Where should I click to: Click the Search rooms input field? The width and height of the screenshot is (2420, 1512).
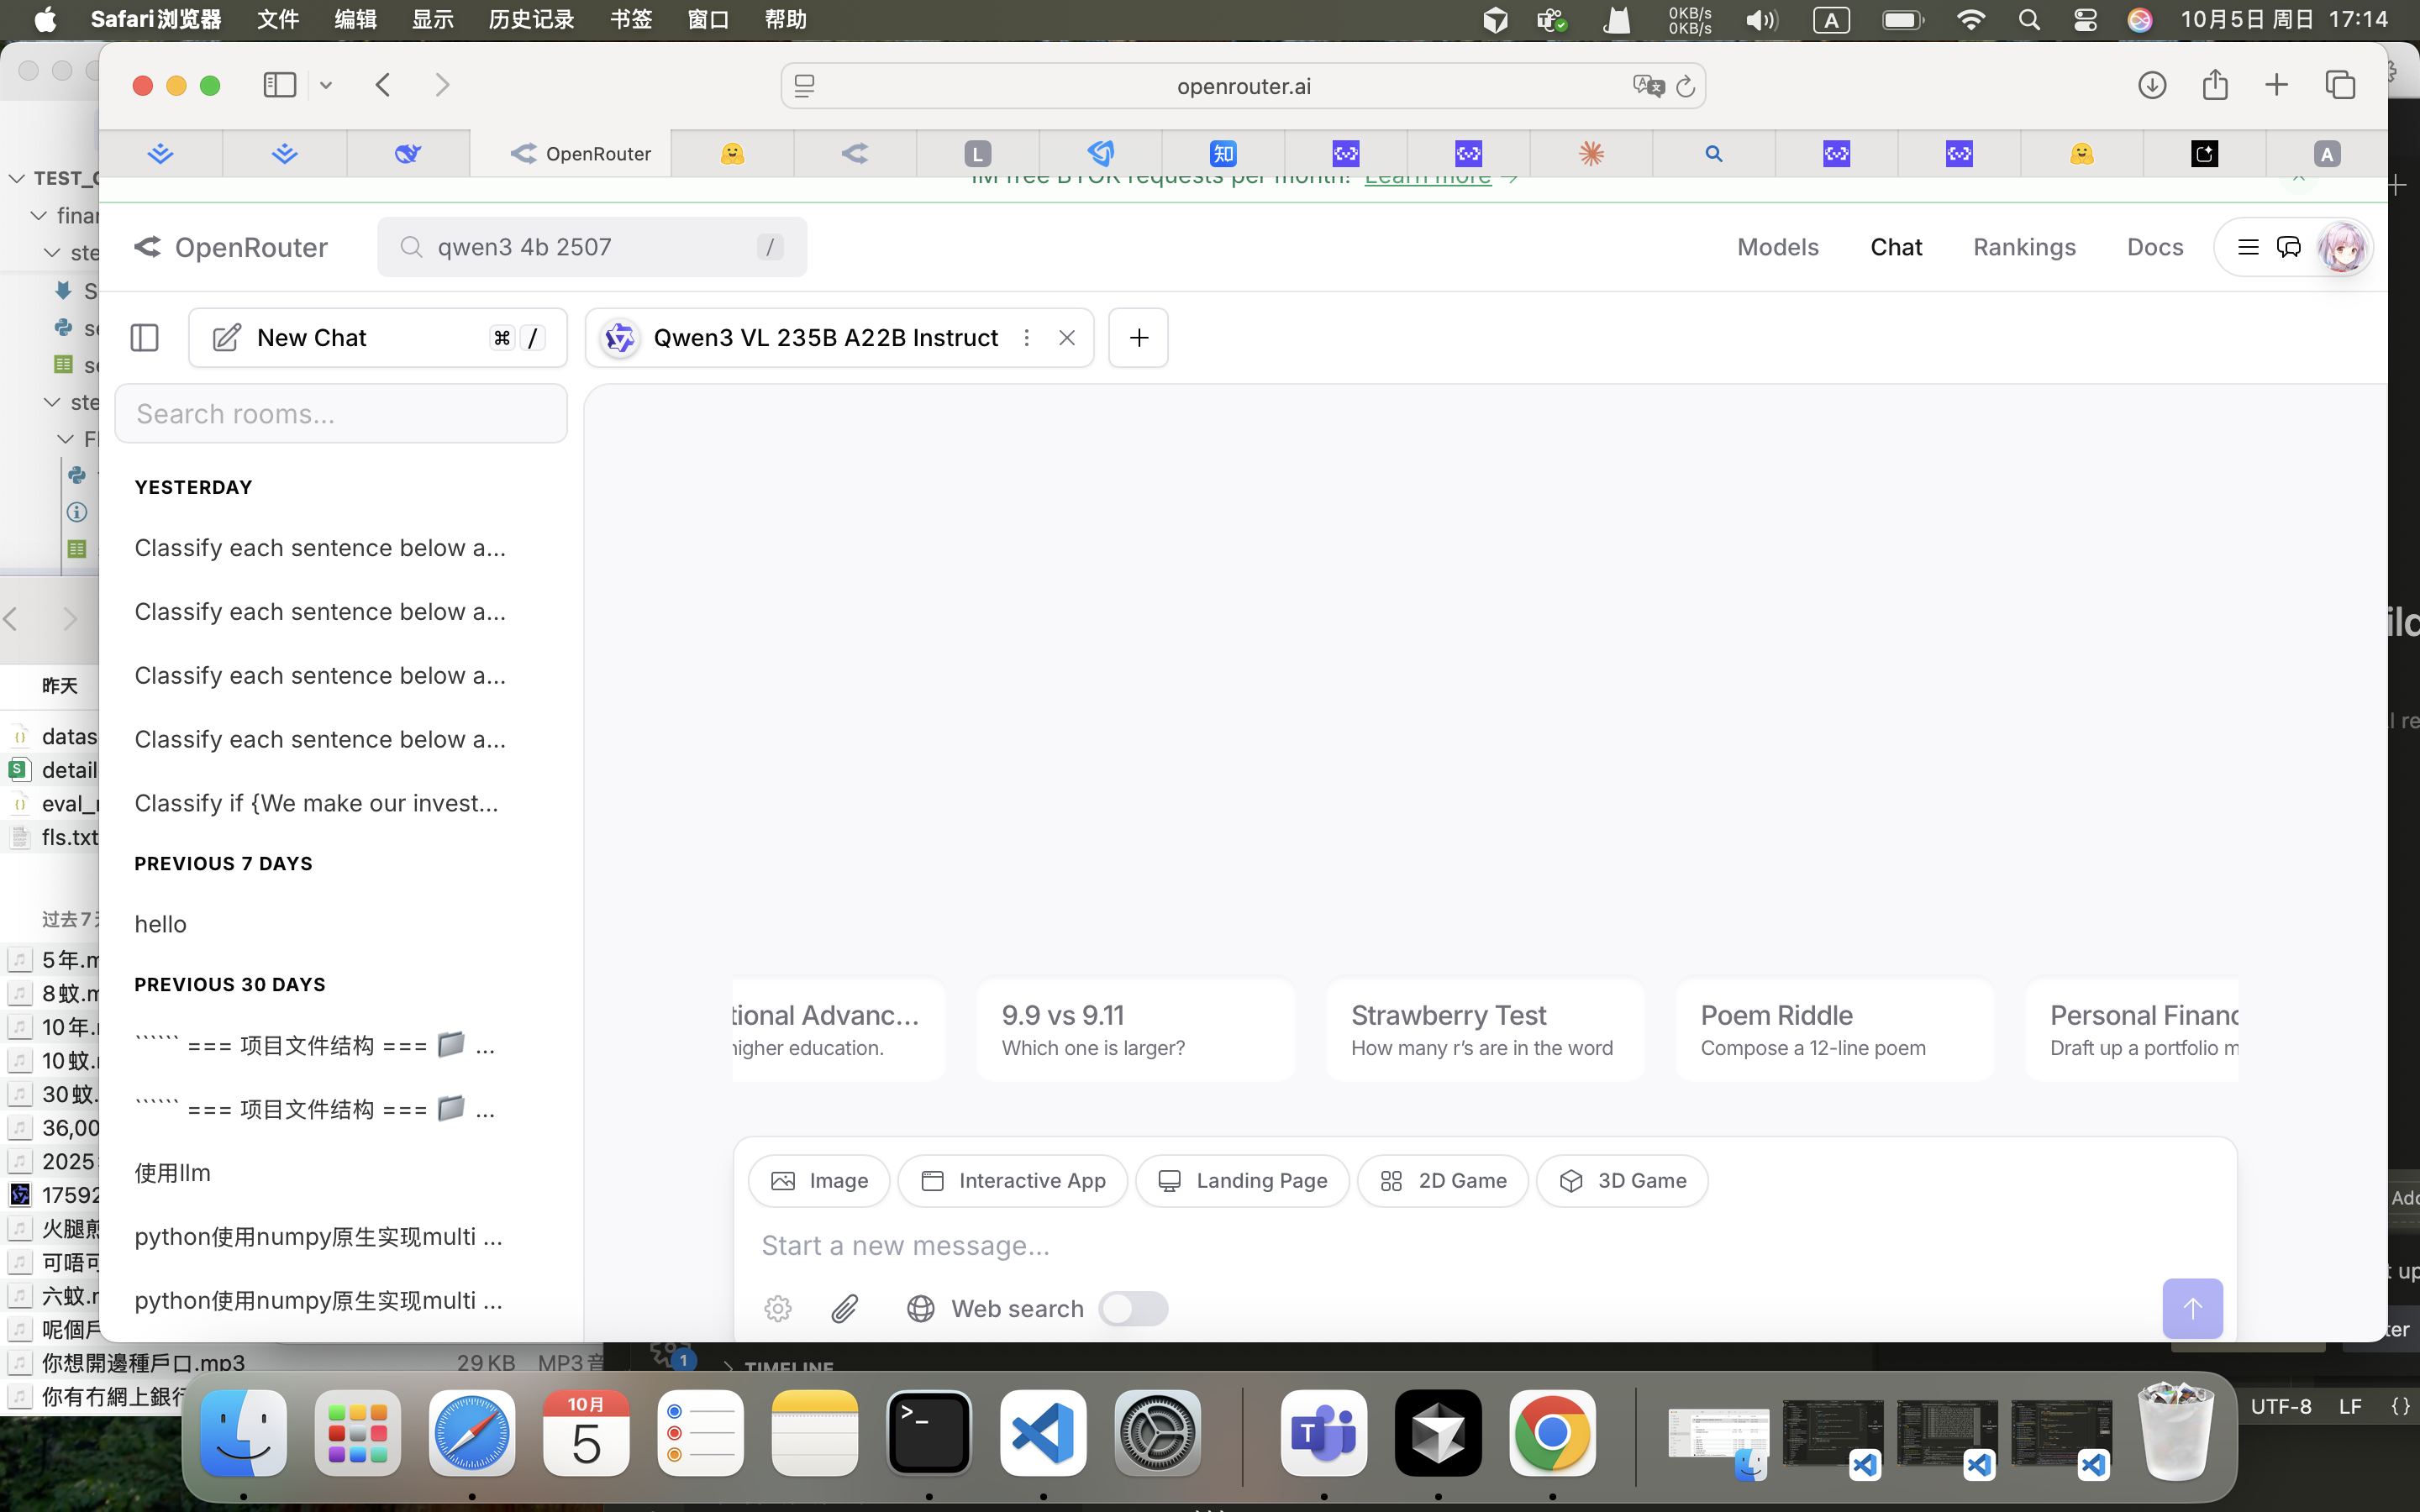(x=341, y=414)
